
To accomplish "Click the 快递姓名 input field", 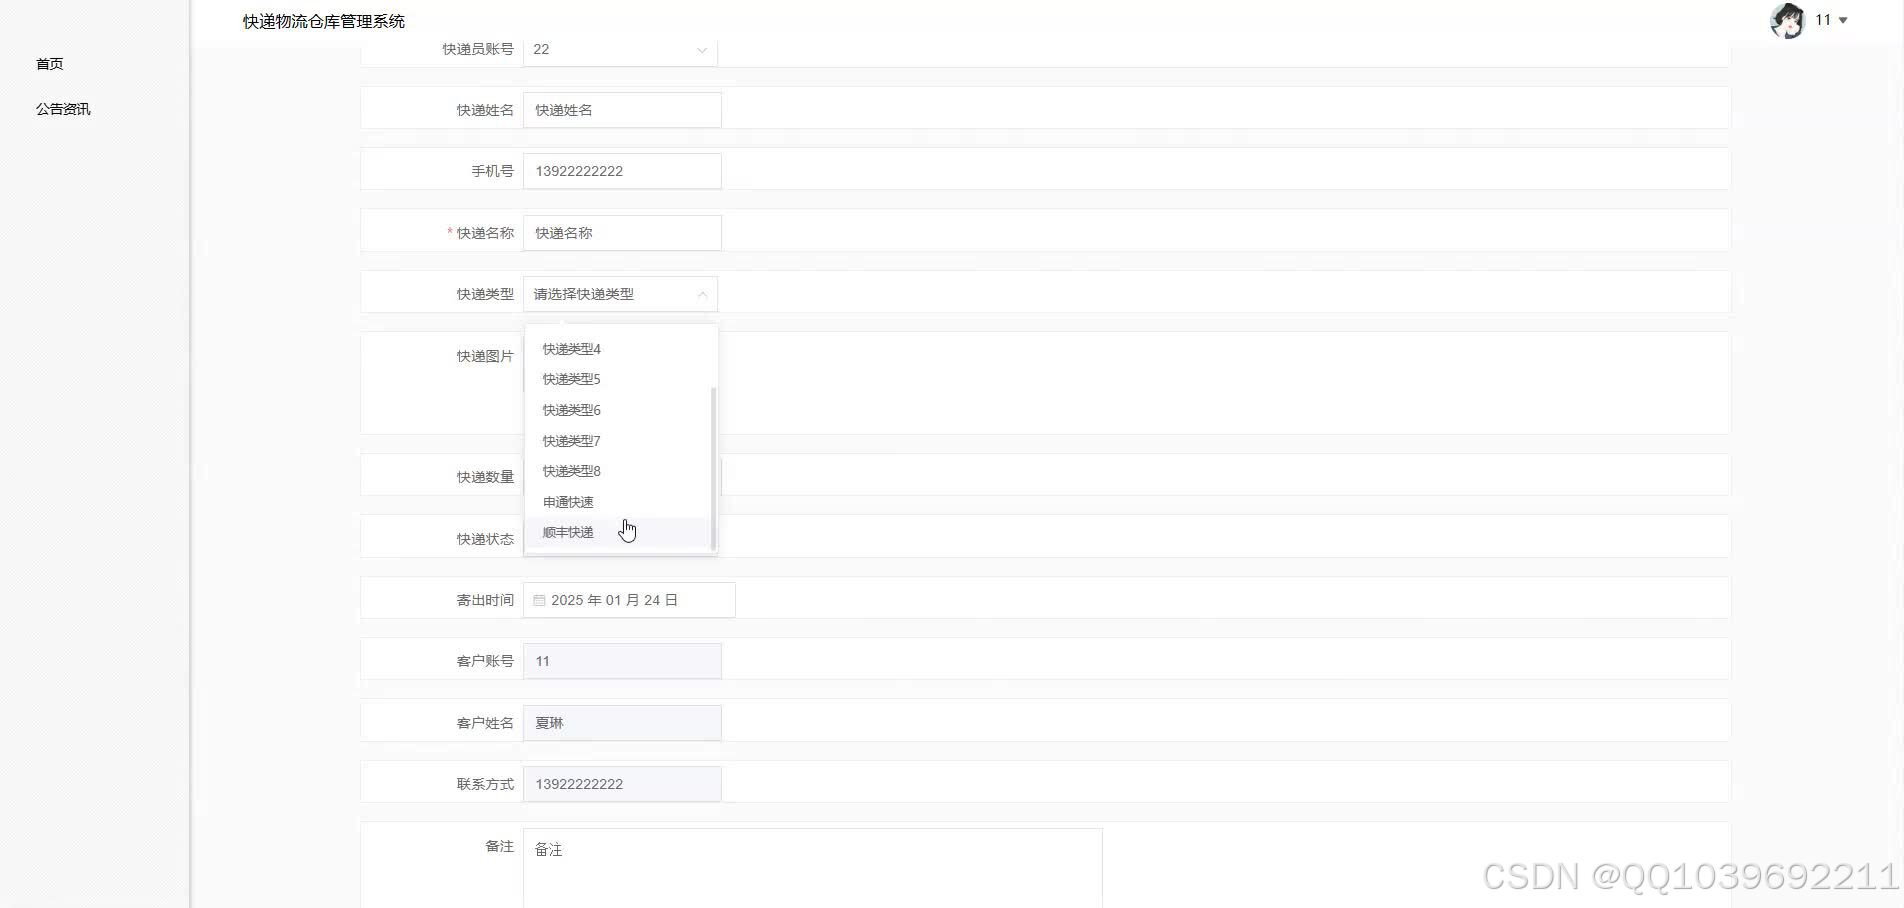I will pos(622,110).
